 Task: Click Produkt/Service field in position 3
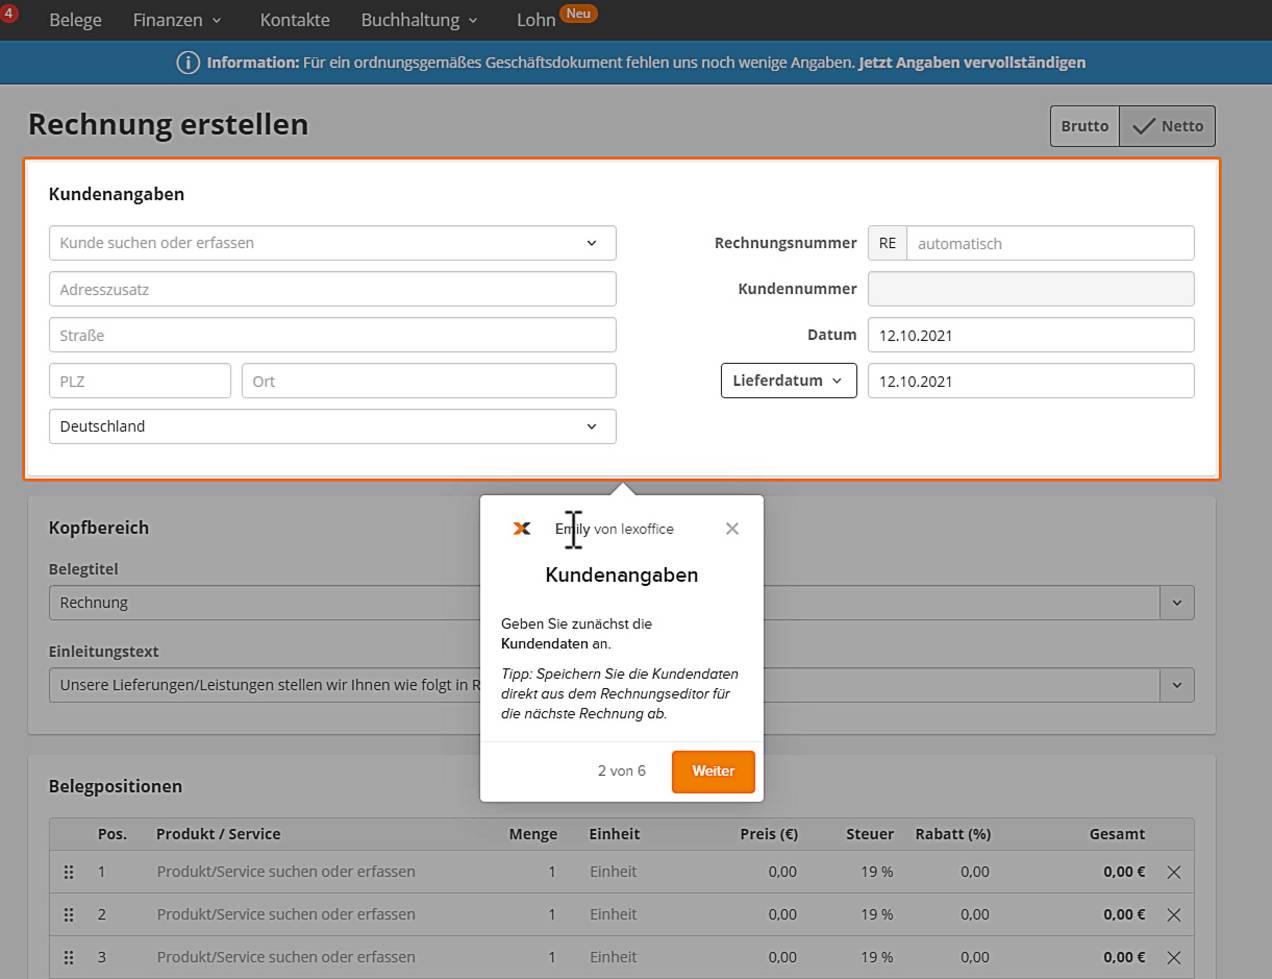[286, 957]
